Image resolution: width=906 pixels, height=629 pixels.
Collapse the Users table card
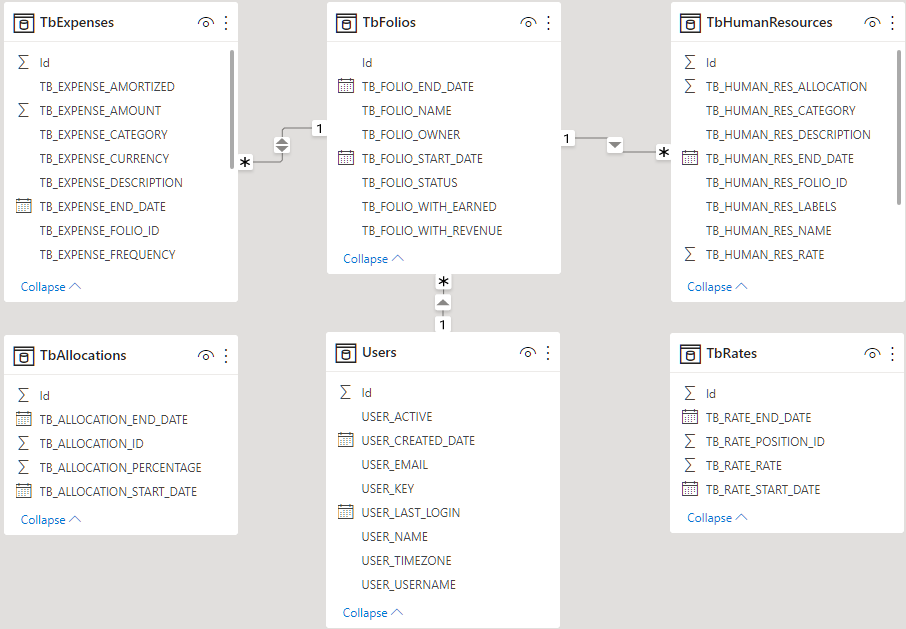click(x=372, y=613)
